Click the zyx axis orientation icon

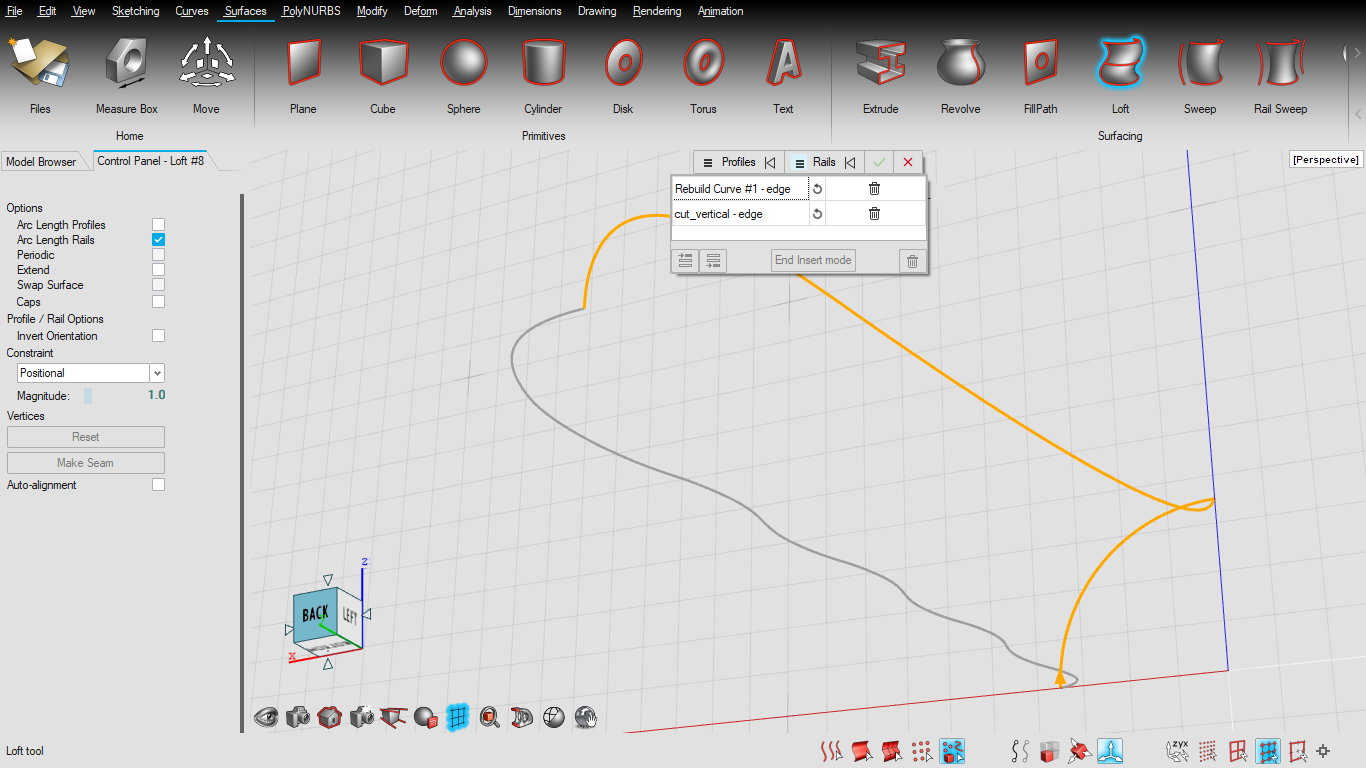(x=1178, y=750)
